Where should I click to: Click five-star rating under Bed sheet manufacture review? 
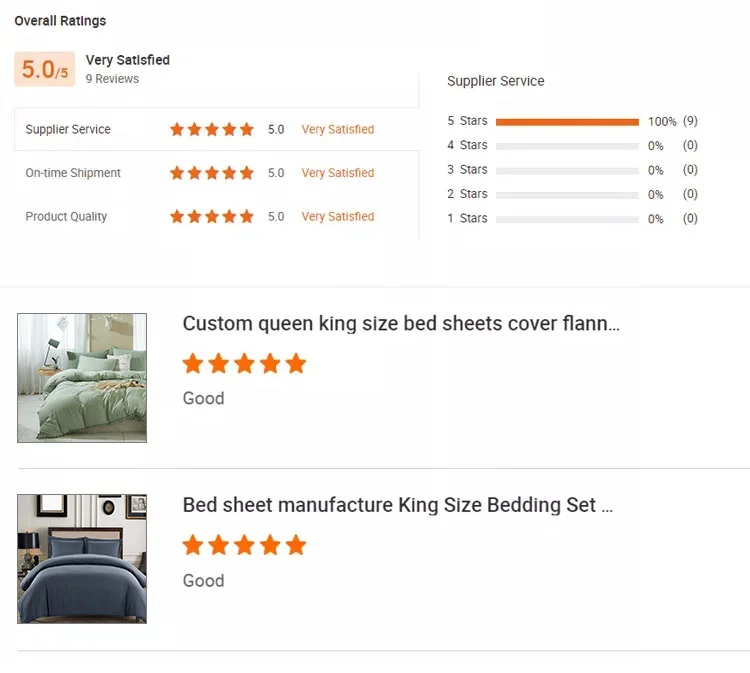[244, 545]
